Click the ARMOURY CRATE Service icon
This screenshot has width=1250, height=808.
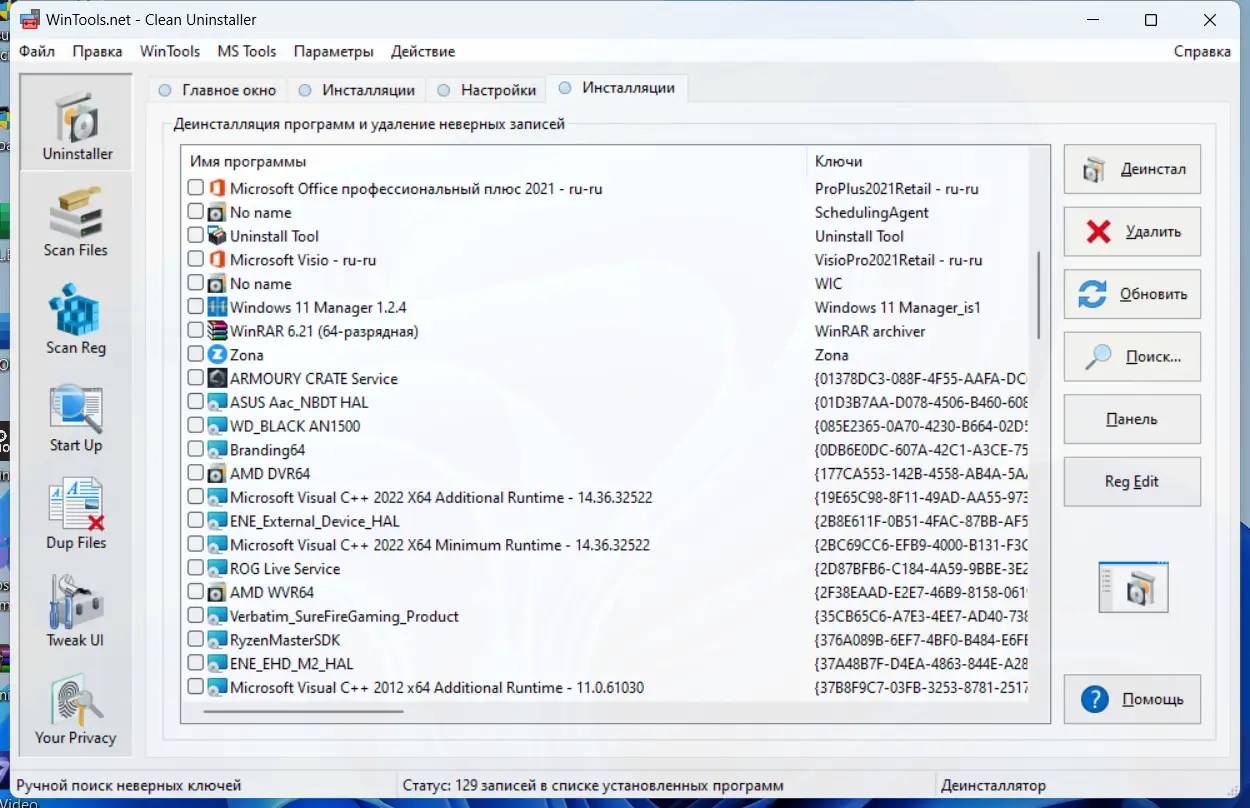click(217, 379)
